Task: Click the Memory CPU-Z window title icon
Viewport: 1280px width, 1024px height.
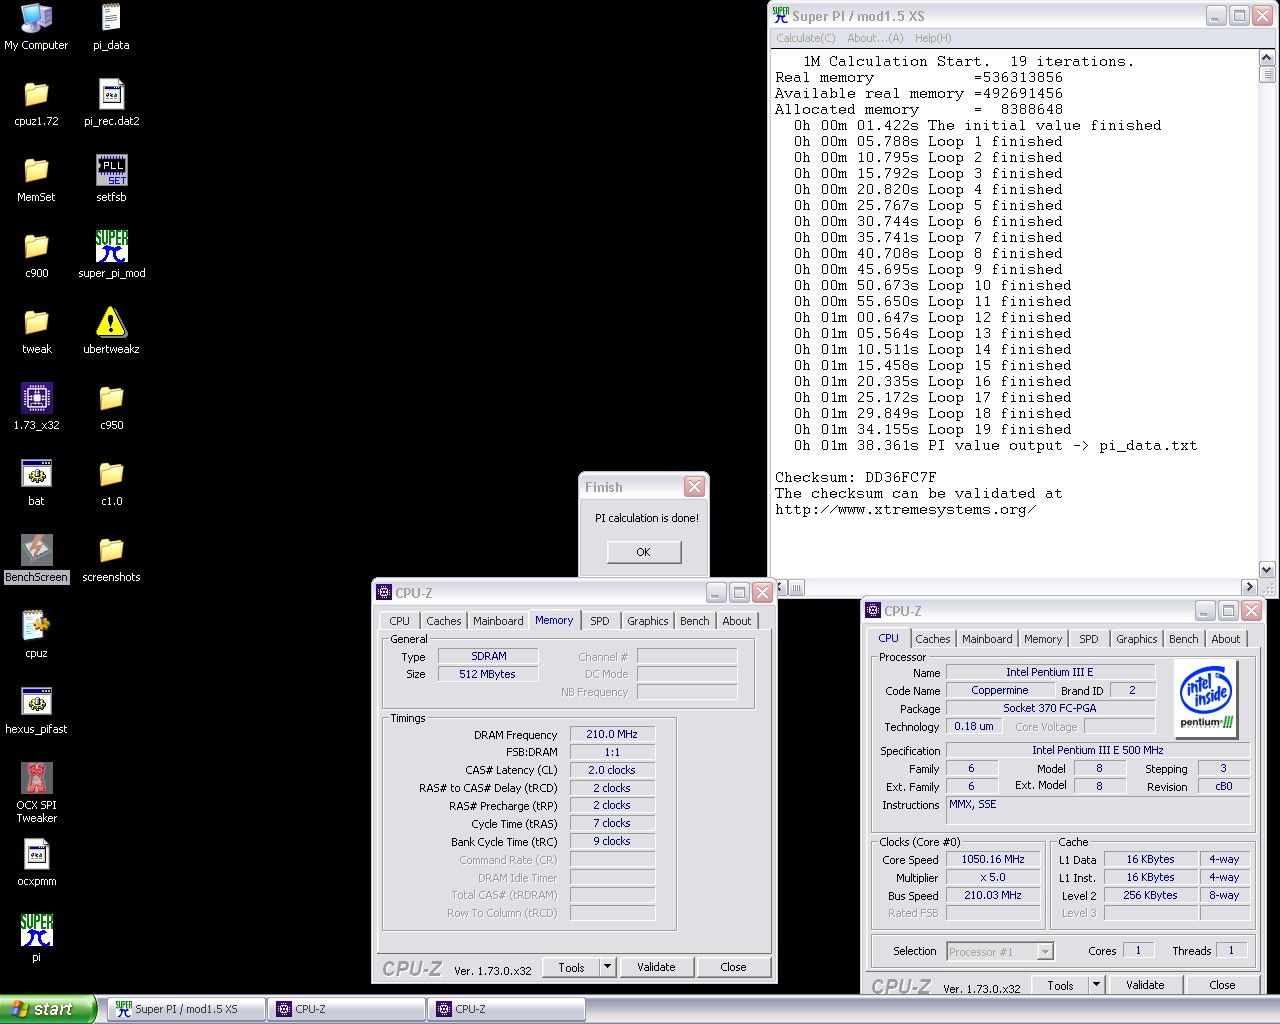Action: pos(384,592)
